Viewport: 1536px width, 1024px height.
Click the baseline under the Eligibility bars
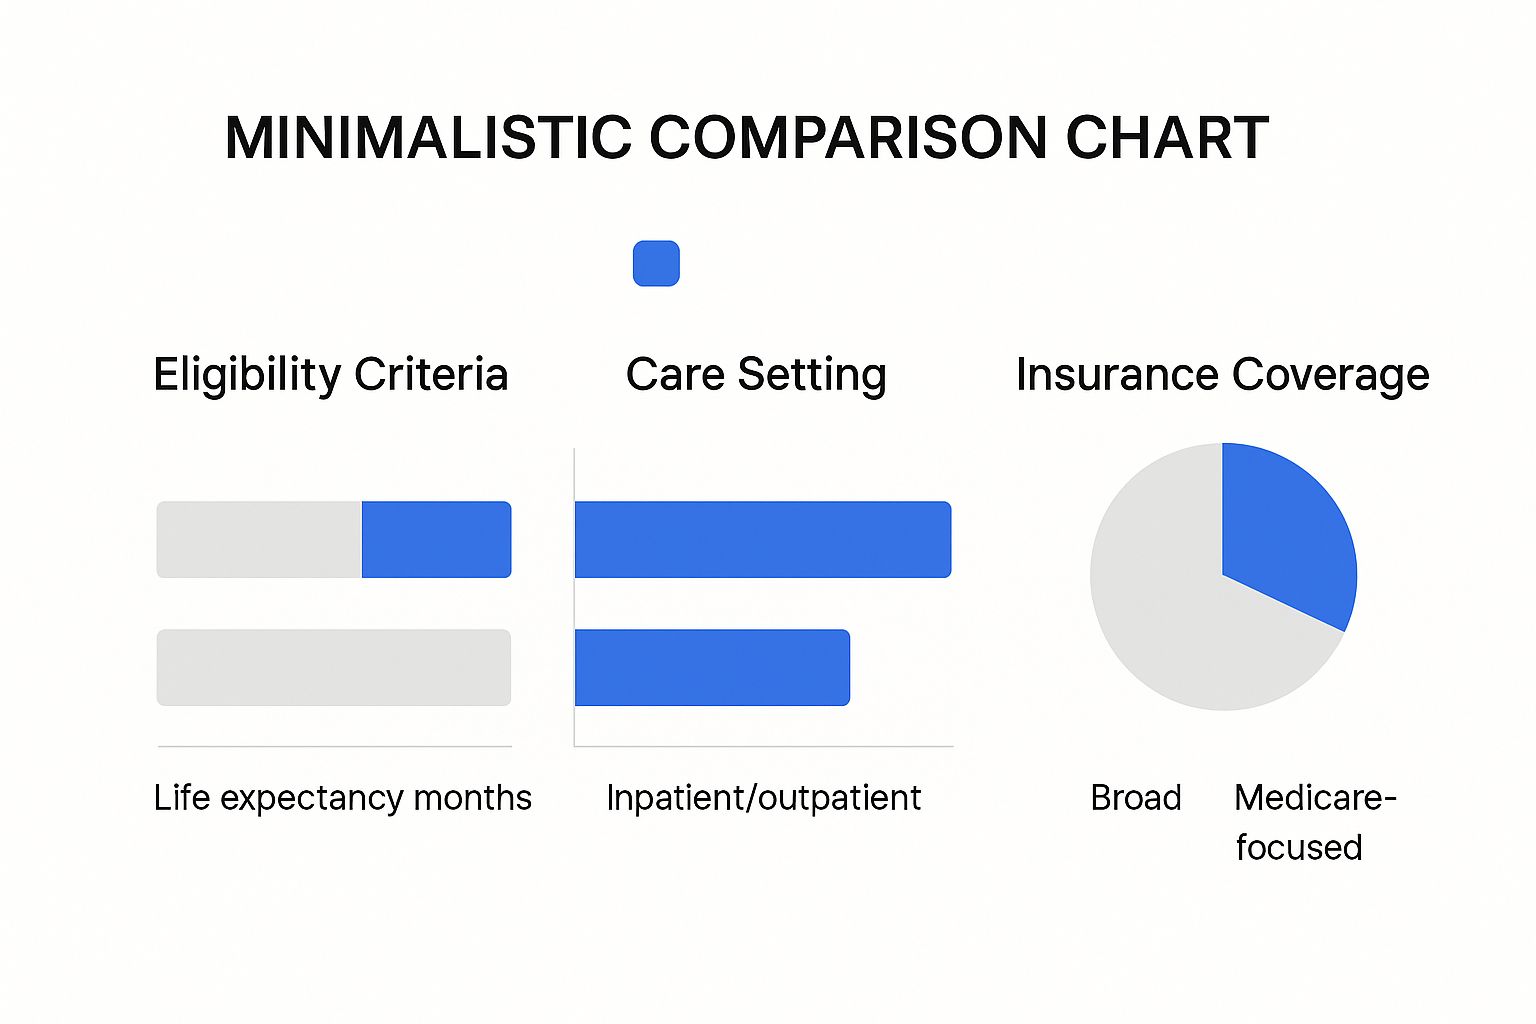334,746
